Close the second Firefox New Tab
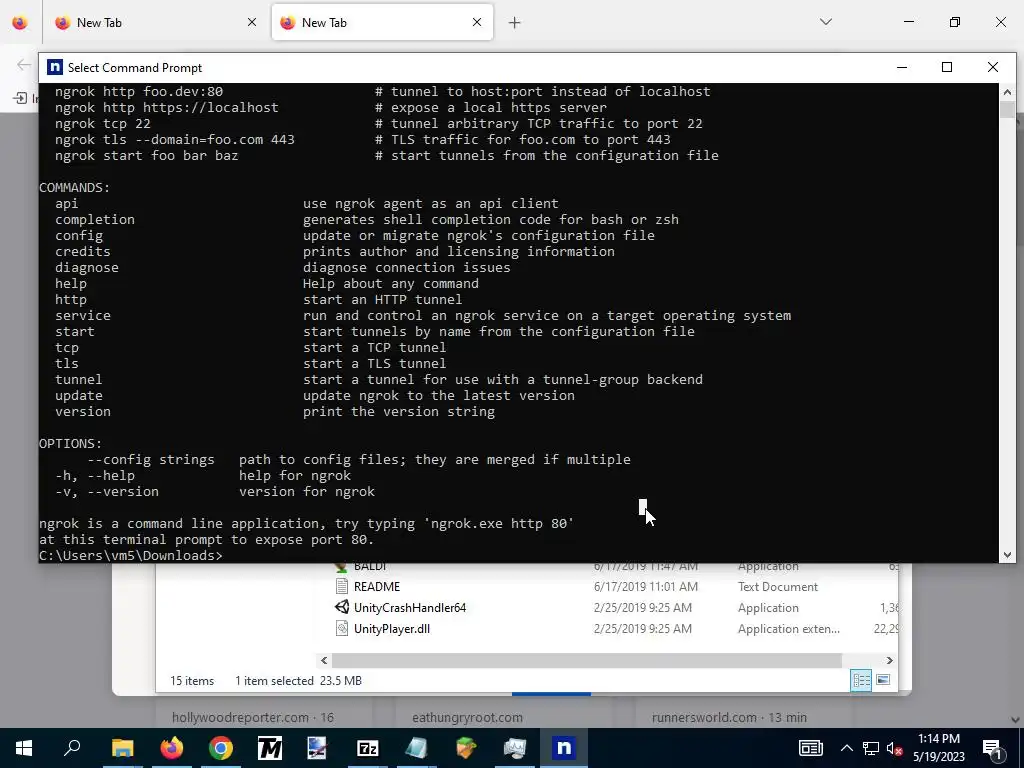The height and width of the screenshot is (768, 1024). point(477,22)
